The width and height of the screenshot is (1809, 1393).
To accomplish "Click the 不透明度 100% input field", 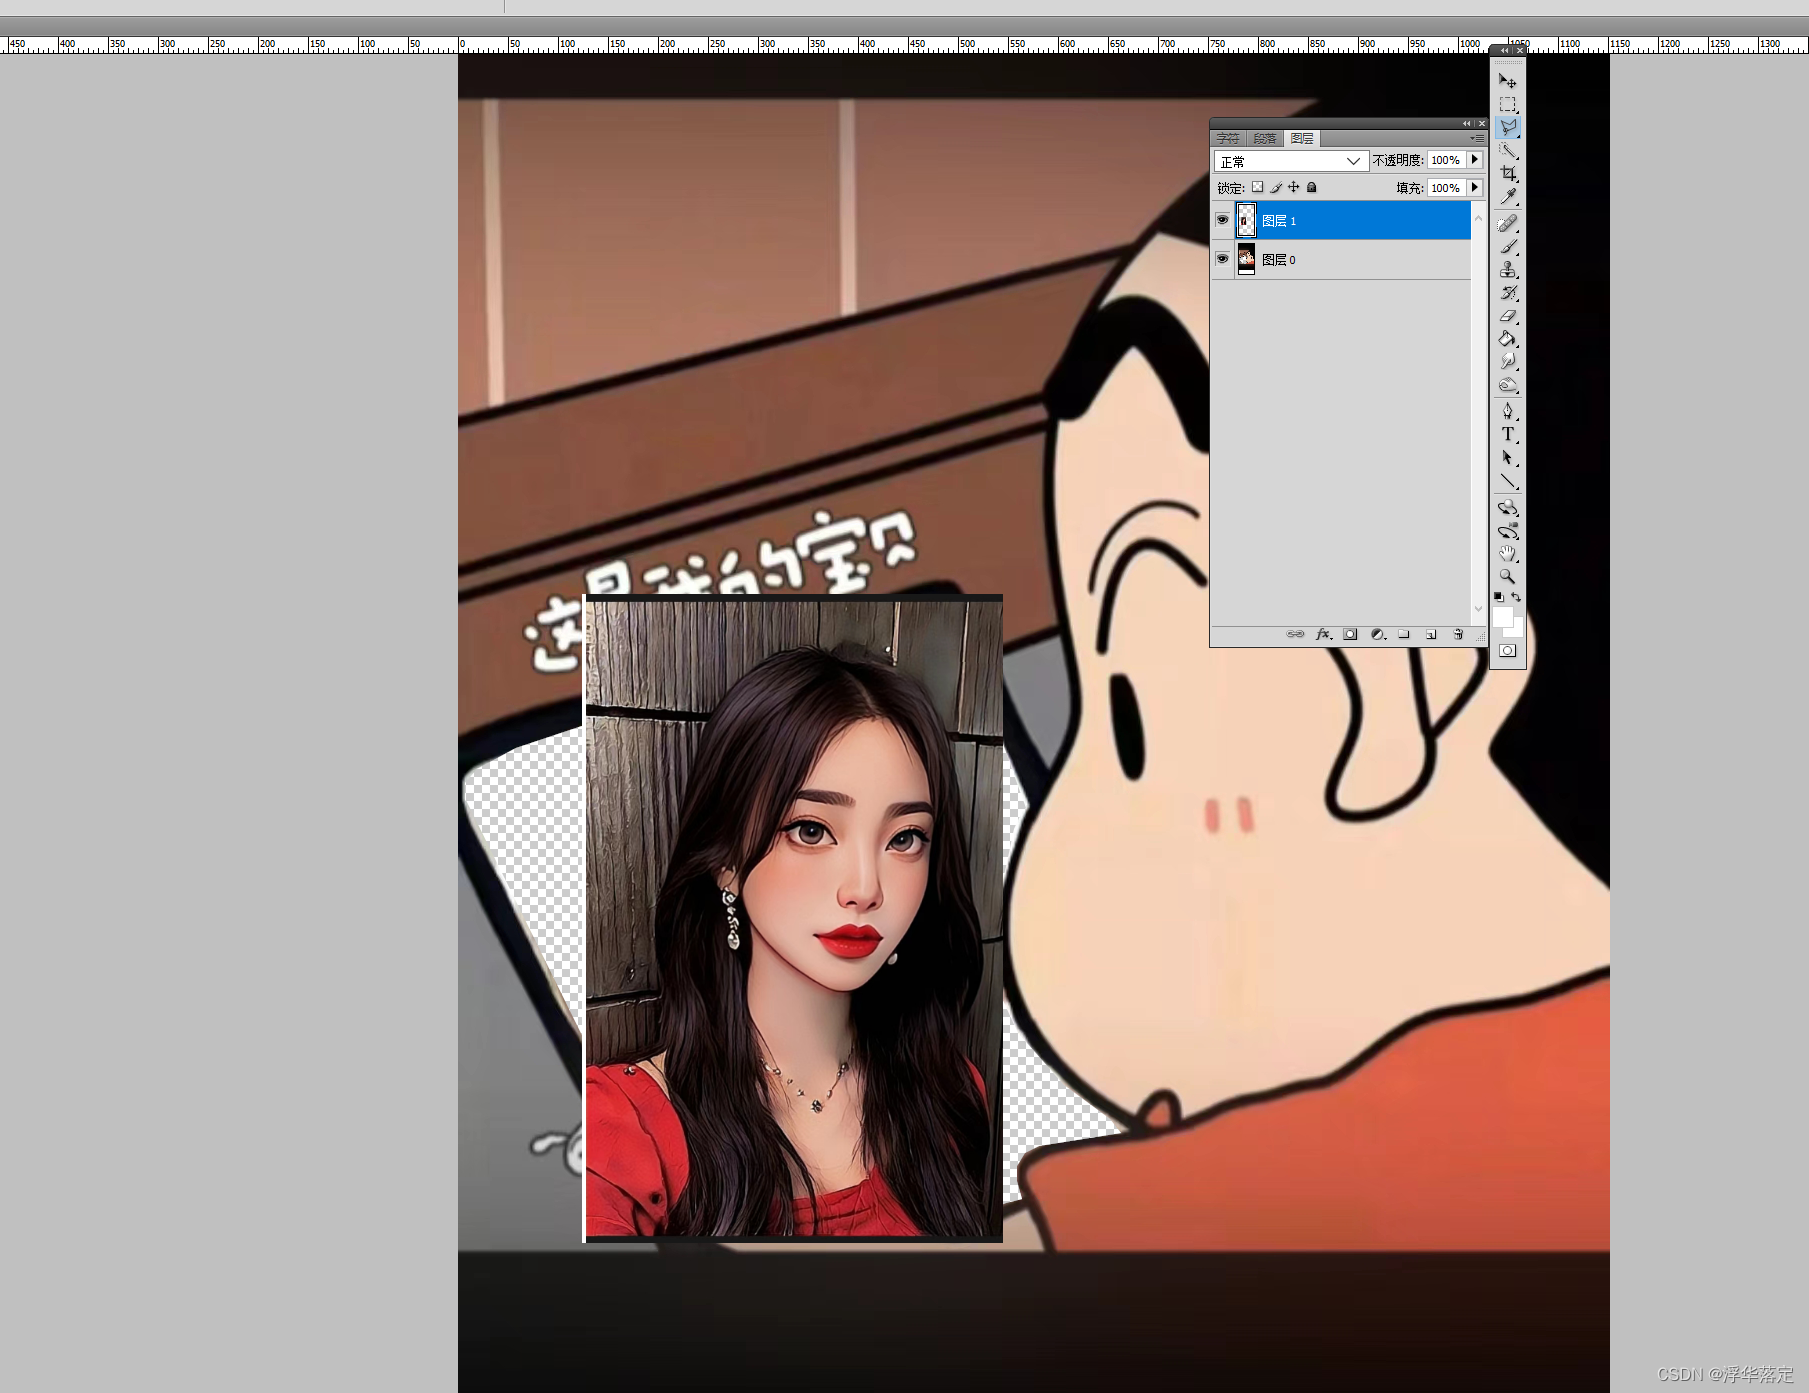I will click(x=1446, y=160).
